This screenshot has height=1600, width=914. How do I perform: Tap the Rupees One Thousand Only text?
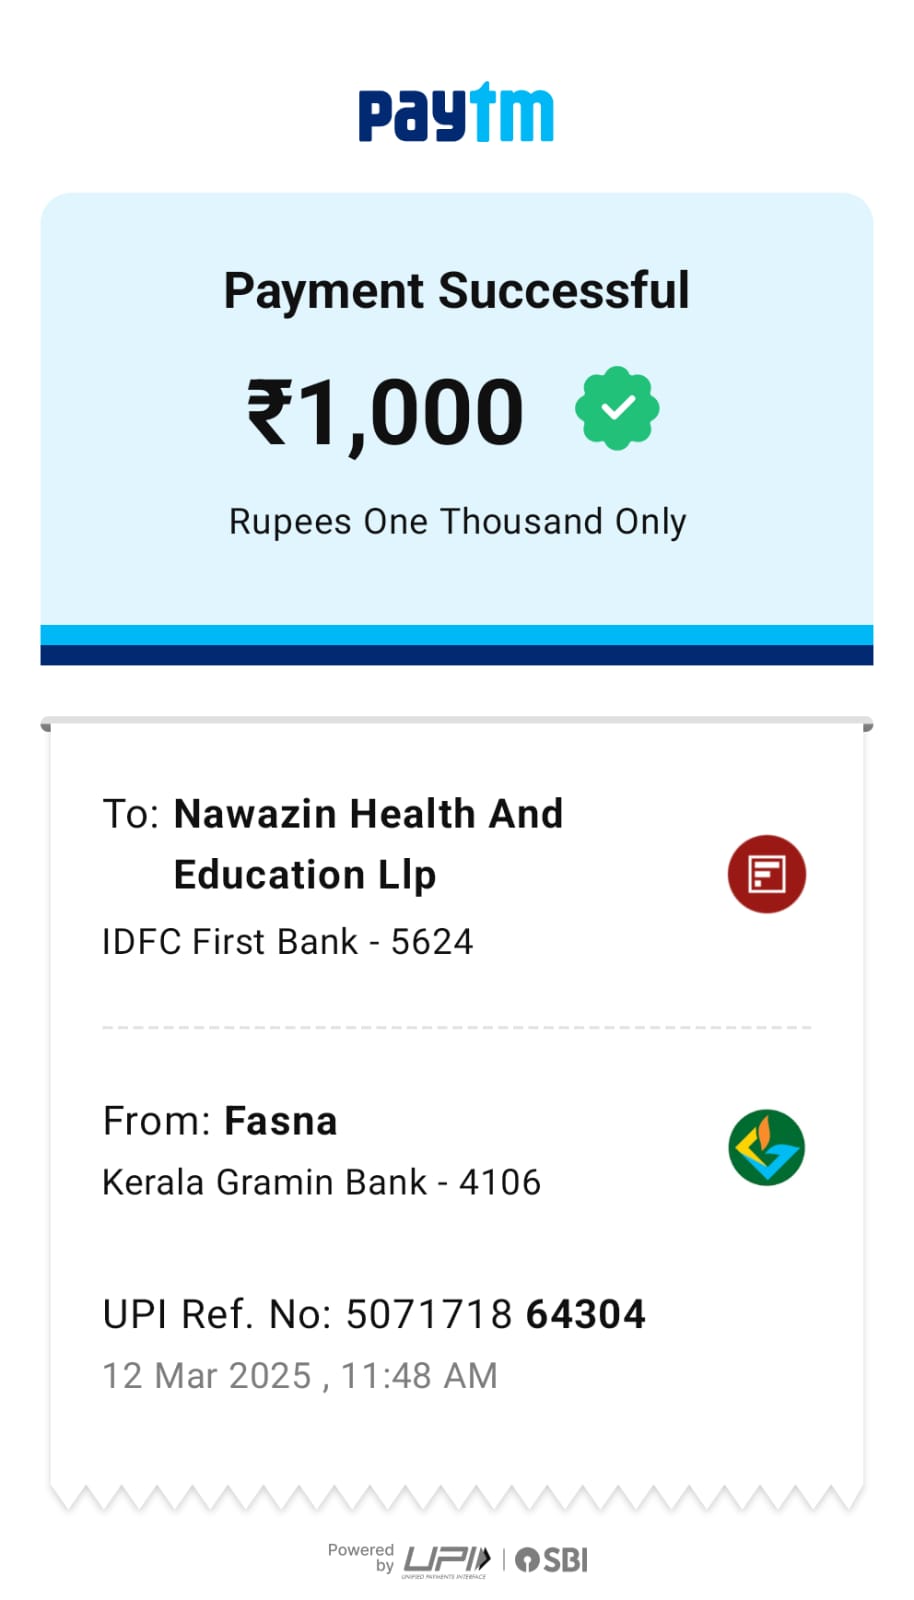457,522
